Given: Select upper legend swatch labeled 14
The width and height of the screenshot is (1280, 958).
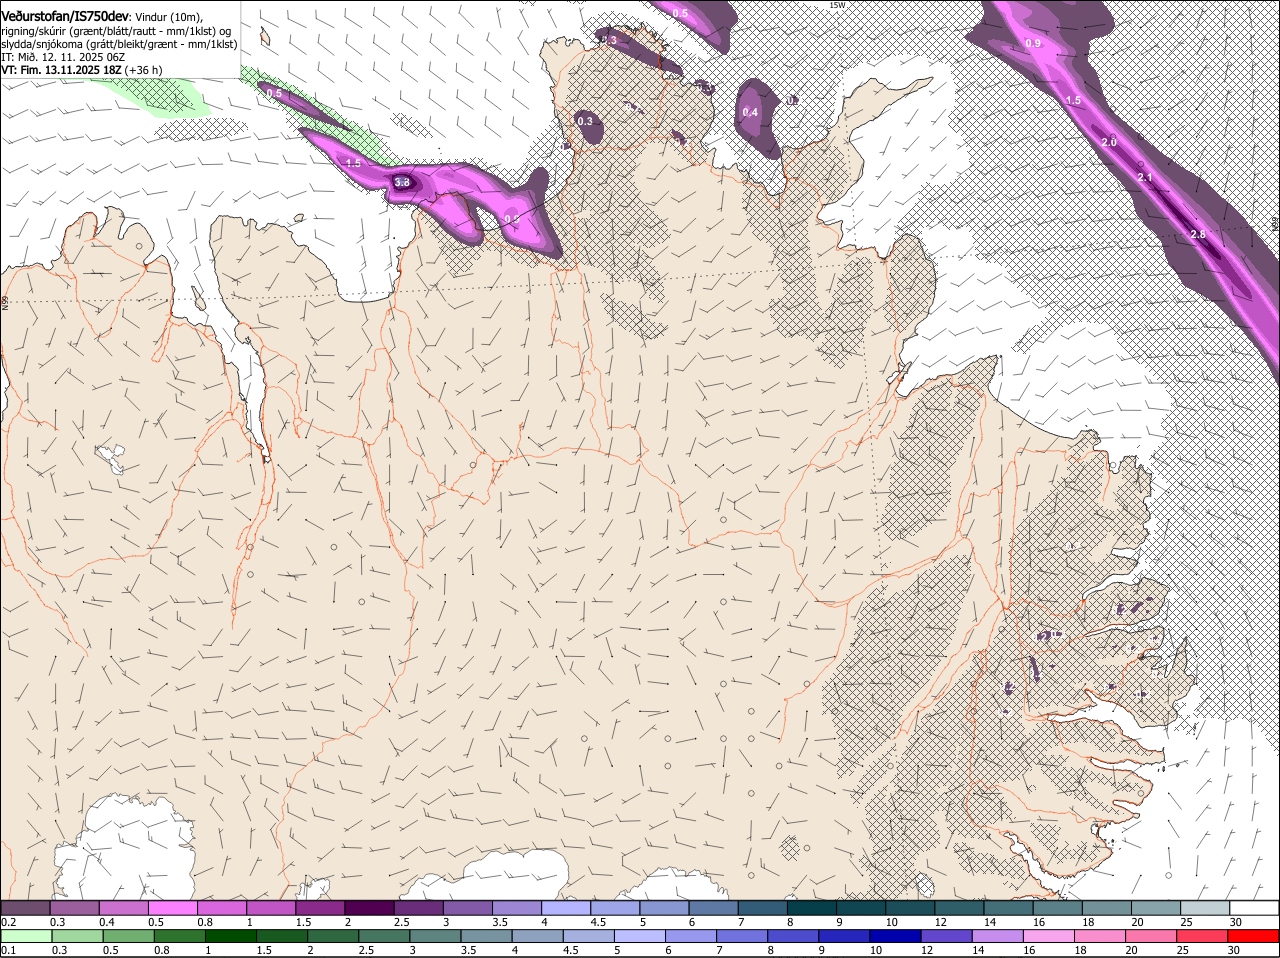Looking at the screenshot, I should (1007, 908).
